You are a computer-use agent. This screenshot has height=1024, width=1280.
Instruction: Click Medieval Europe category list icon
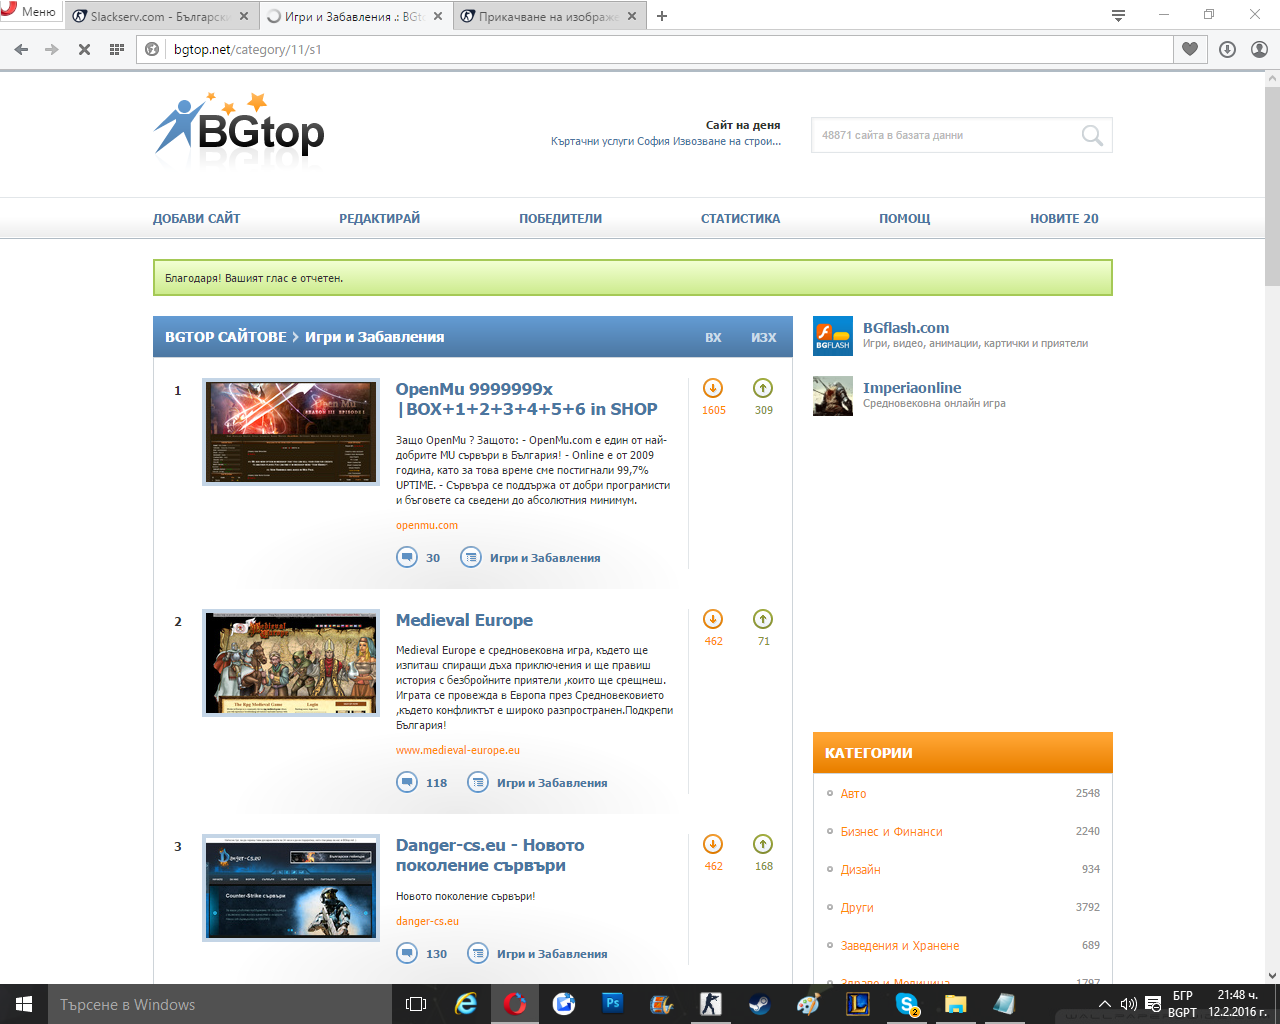tap(478, 782)
